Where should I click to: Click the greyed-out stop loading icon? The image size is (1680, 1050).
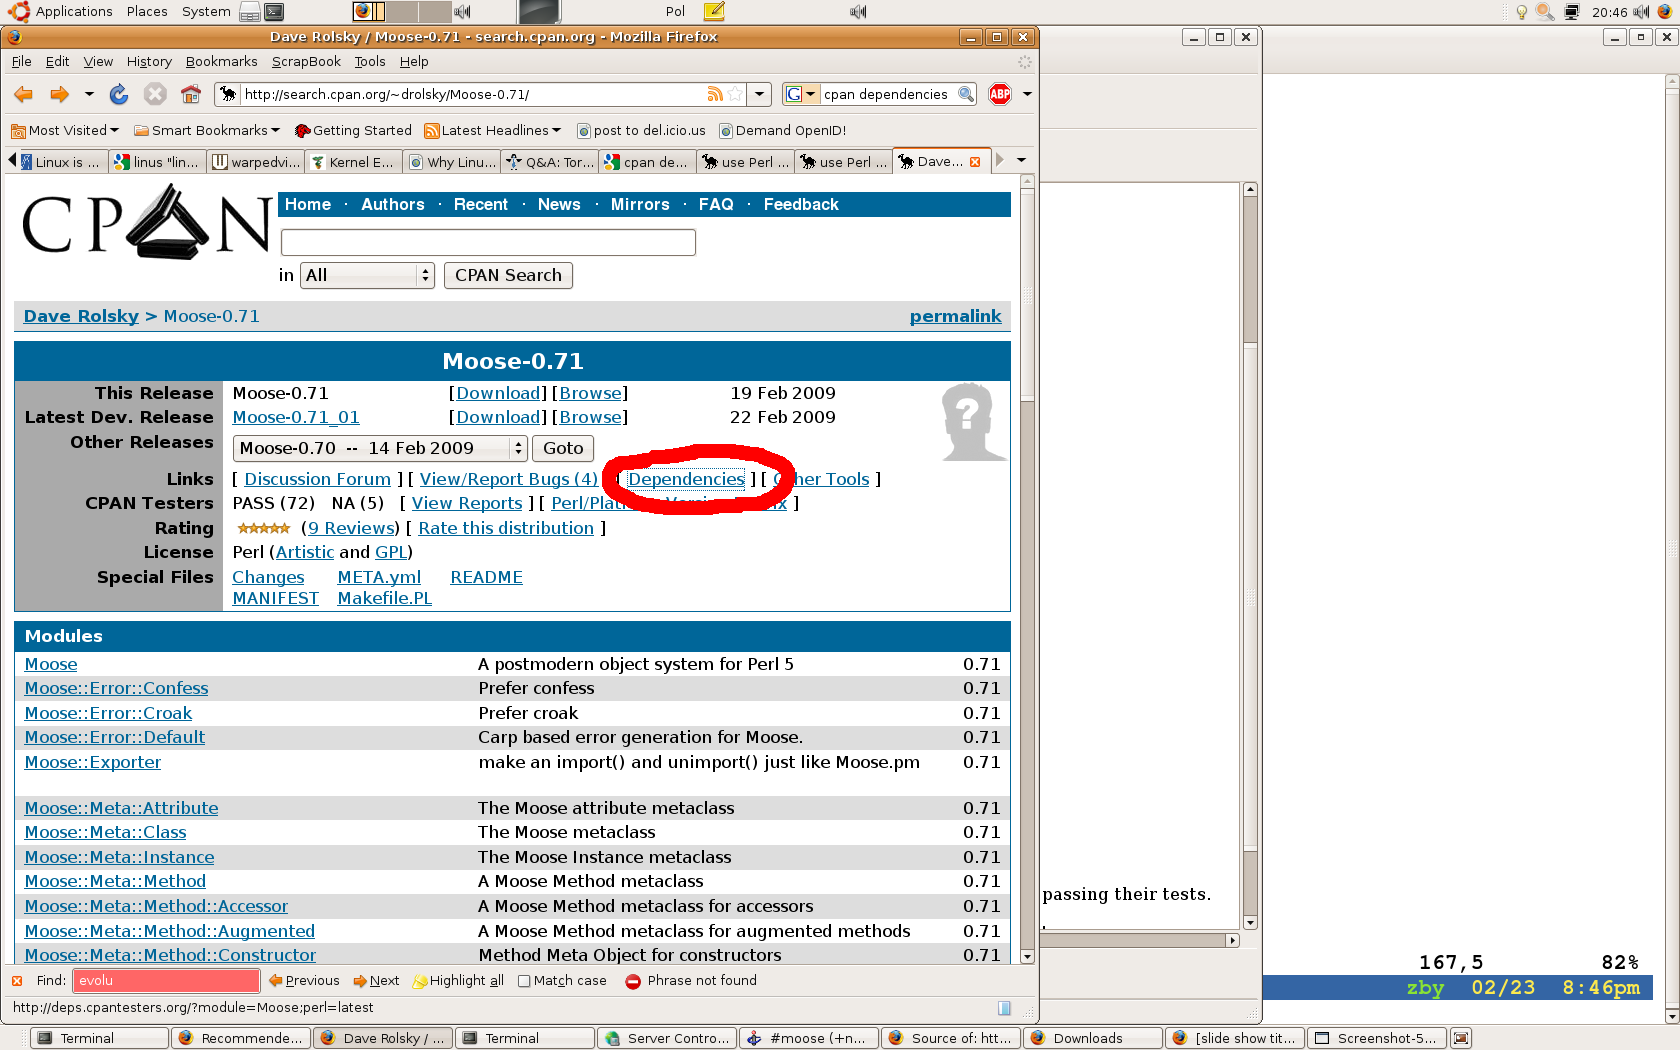pos(154,94)
